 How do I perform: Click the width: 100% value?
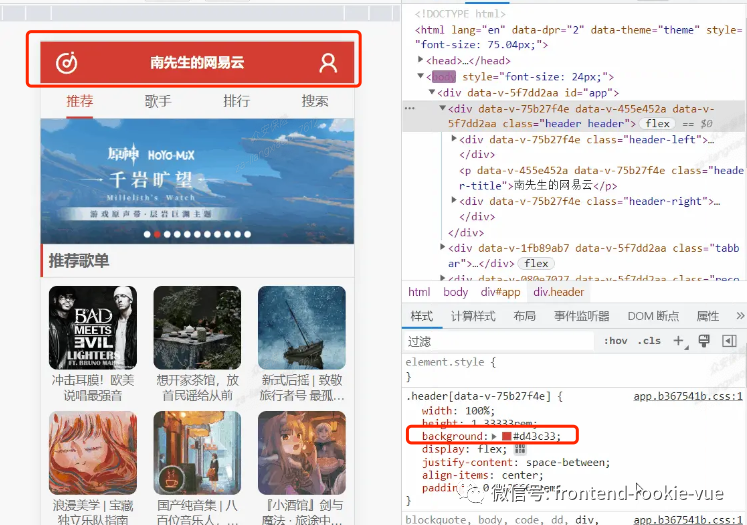[x=478, y=411]
